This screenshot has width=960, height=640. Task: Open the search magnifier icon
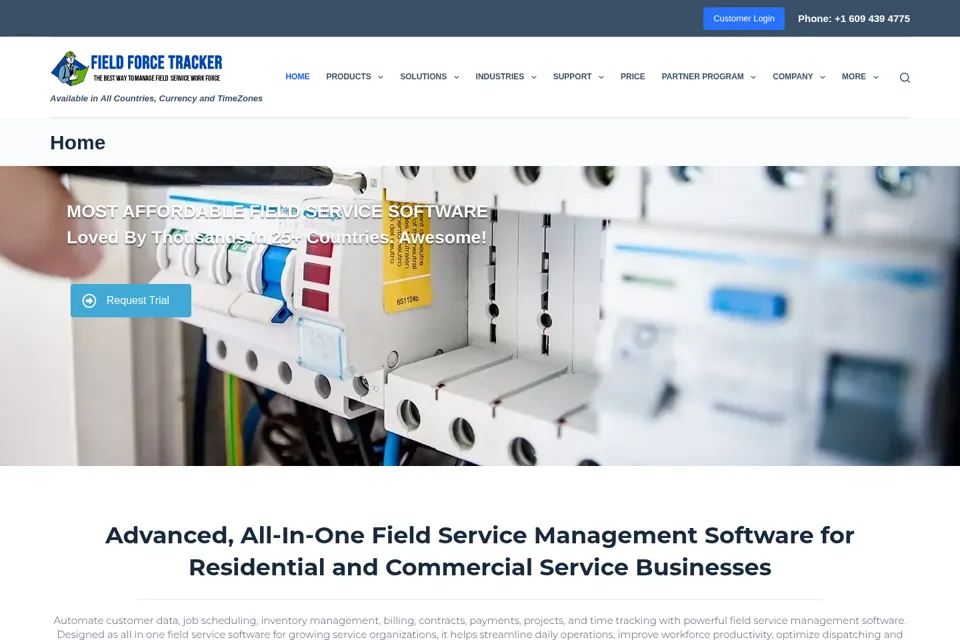pos(904,77)
